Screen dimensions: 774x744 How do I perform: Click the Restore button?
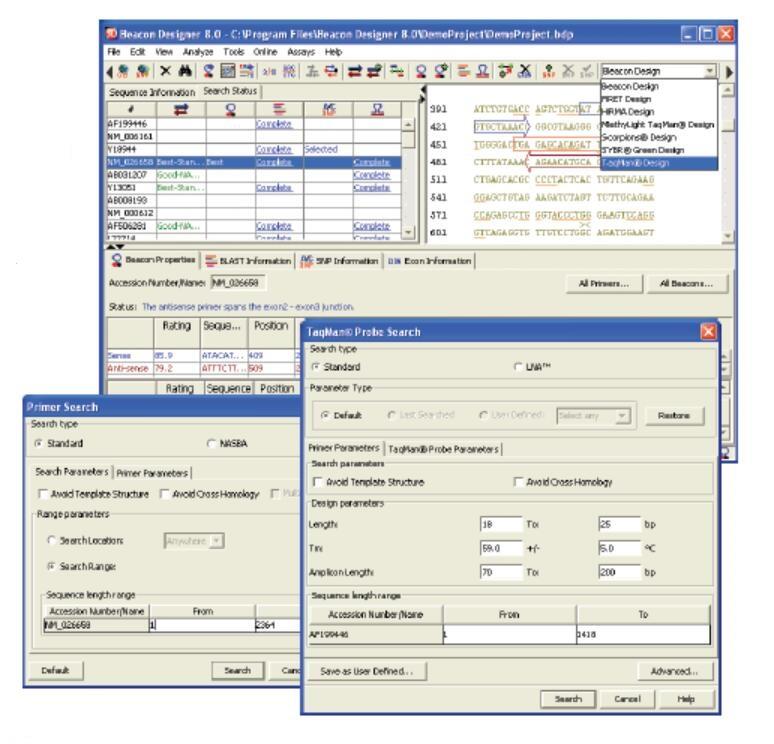pos(674,416)
